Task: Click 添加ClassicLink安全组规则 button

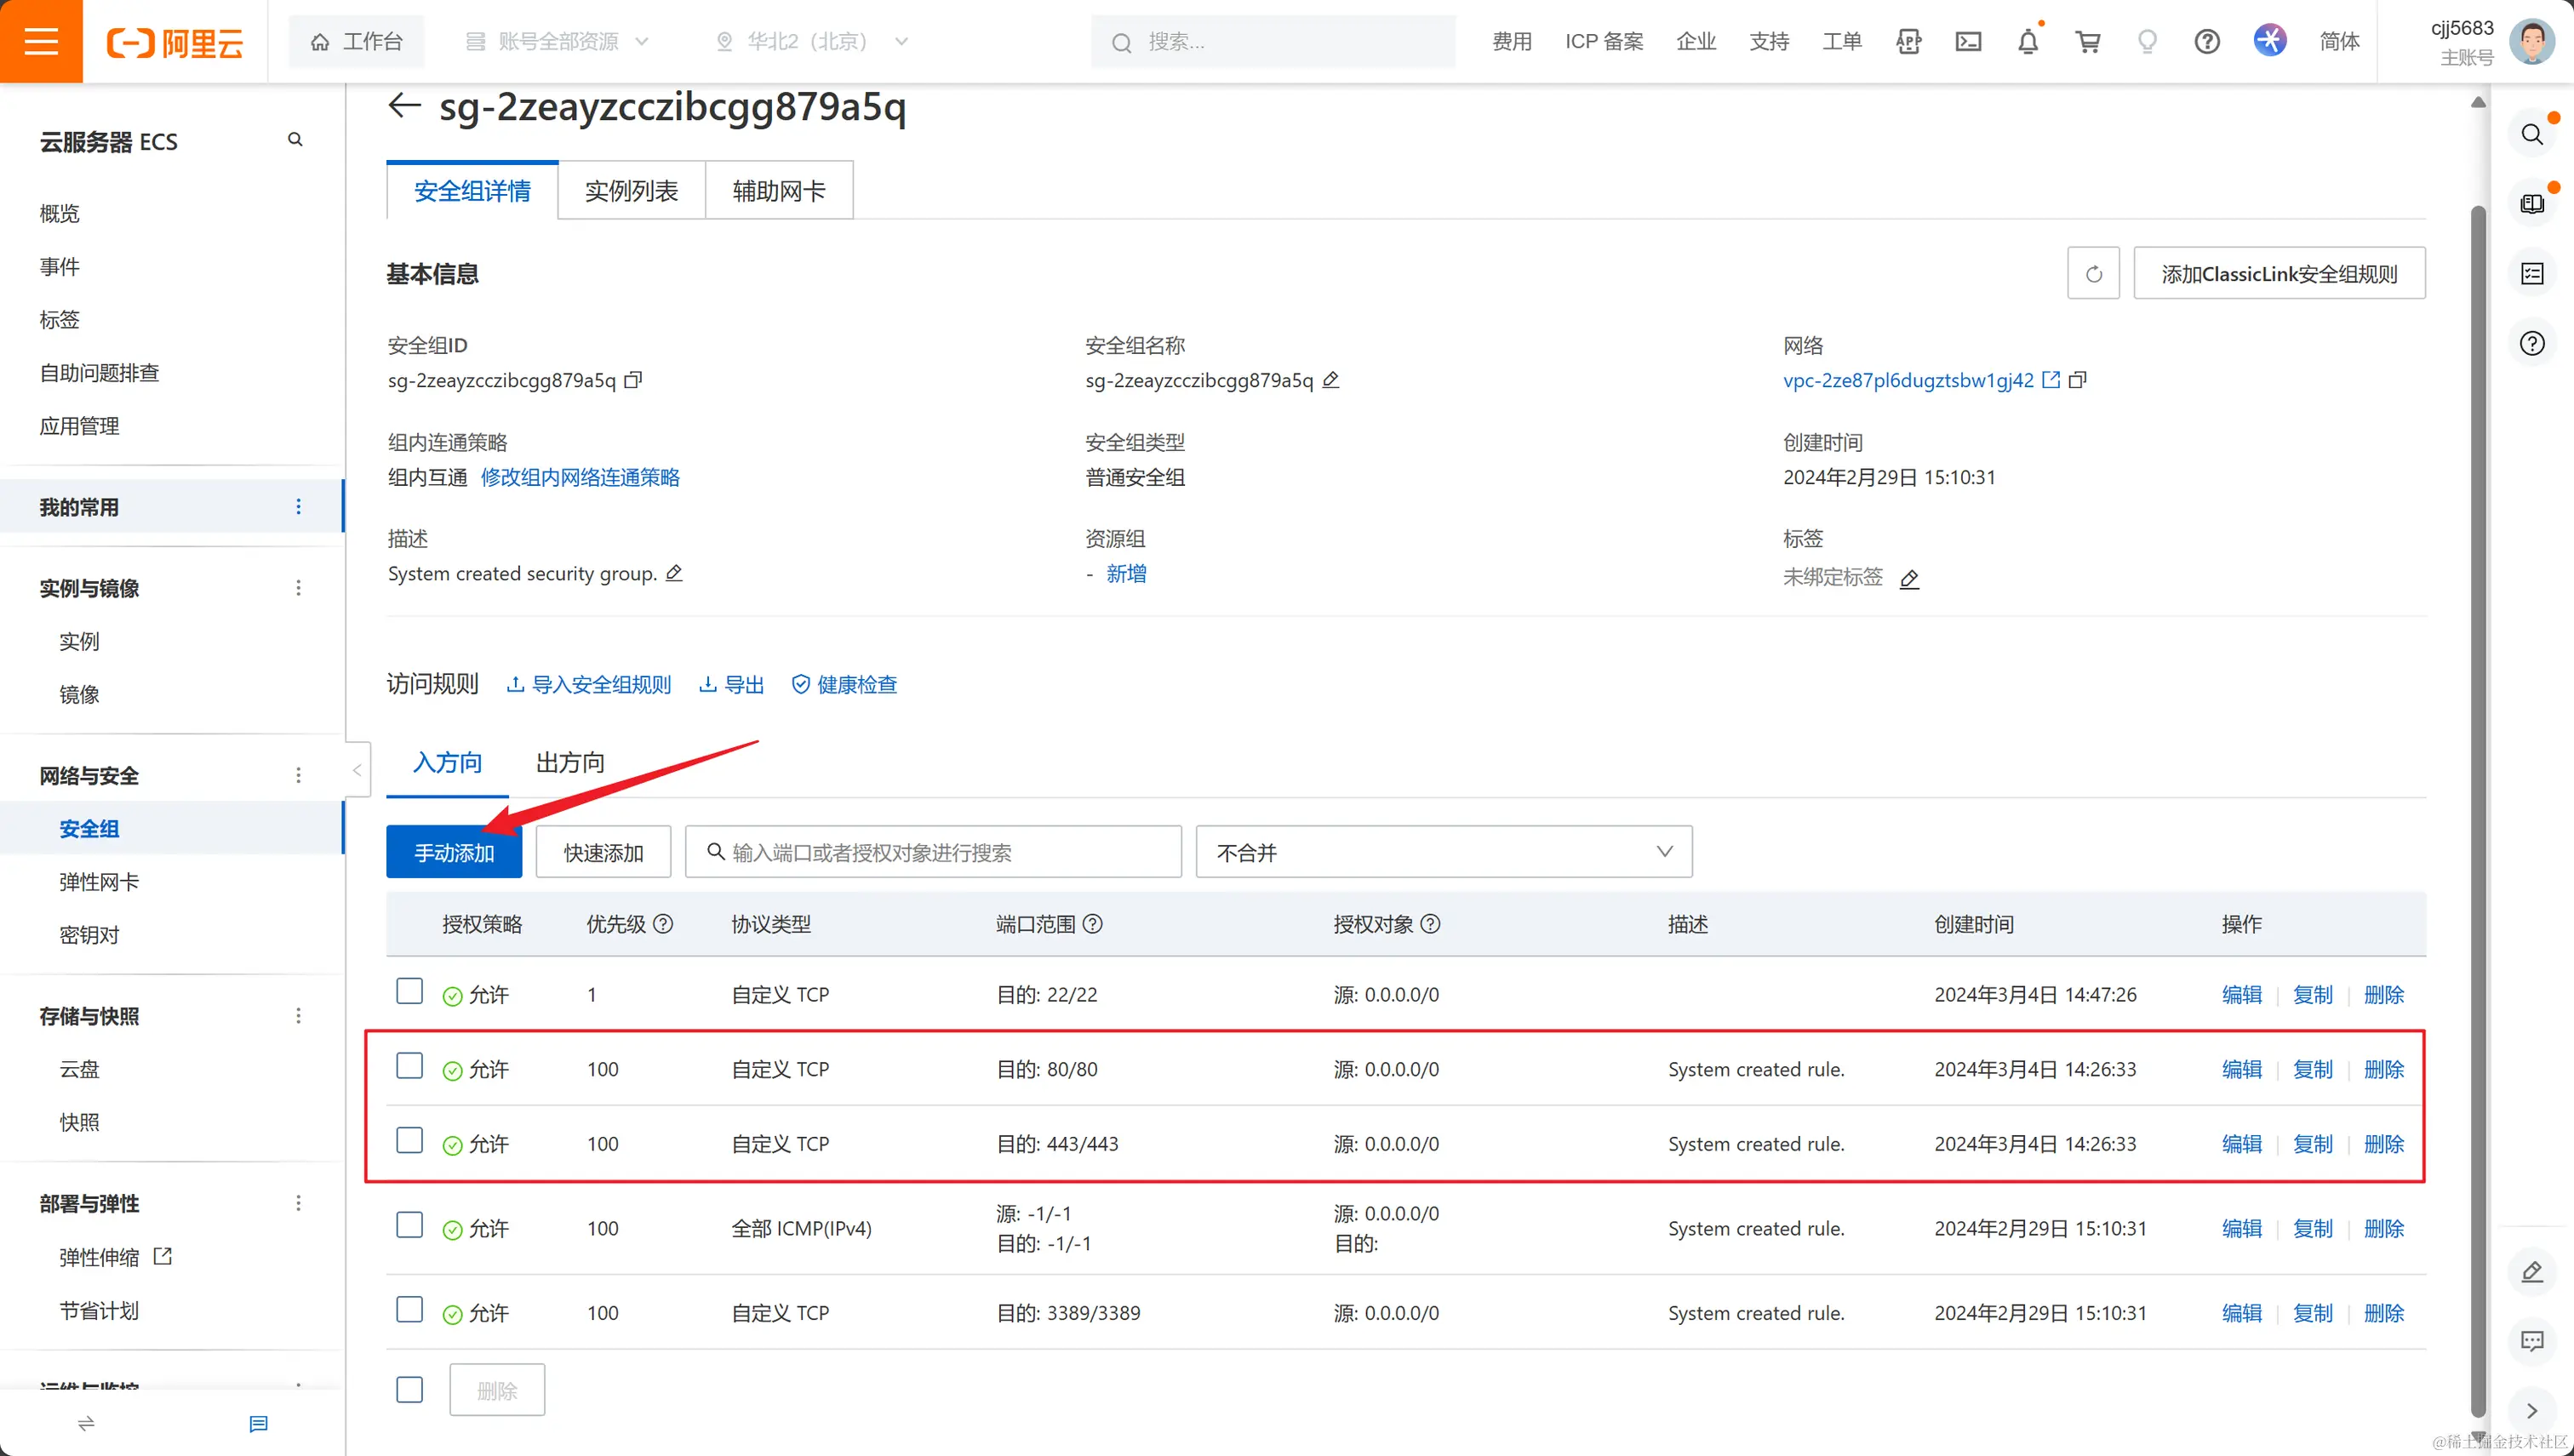Action: 2279,273
